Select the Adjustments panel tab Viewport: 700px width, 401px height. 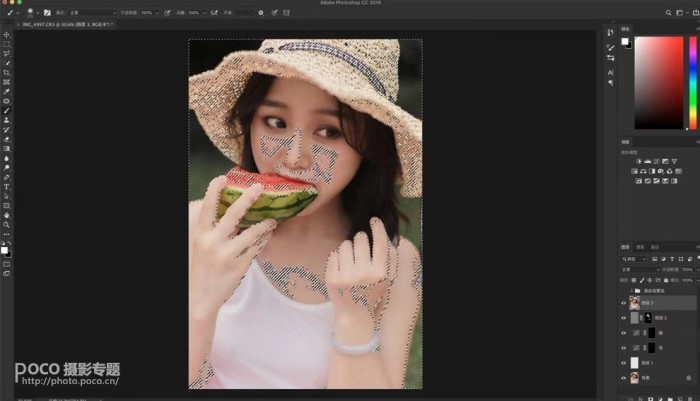point(625,142)
